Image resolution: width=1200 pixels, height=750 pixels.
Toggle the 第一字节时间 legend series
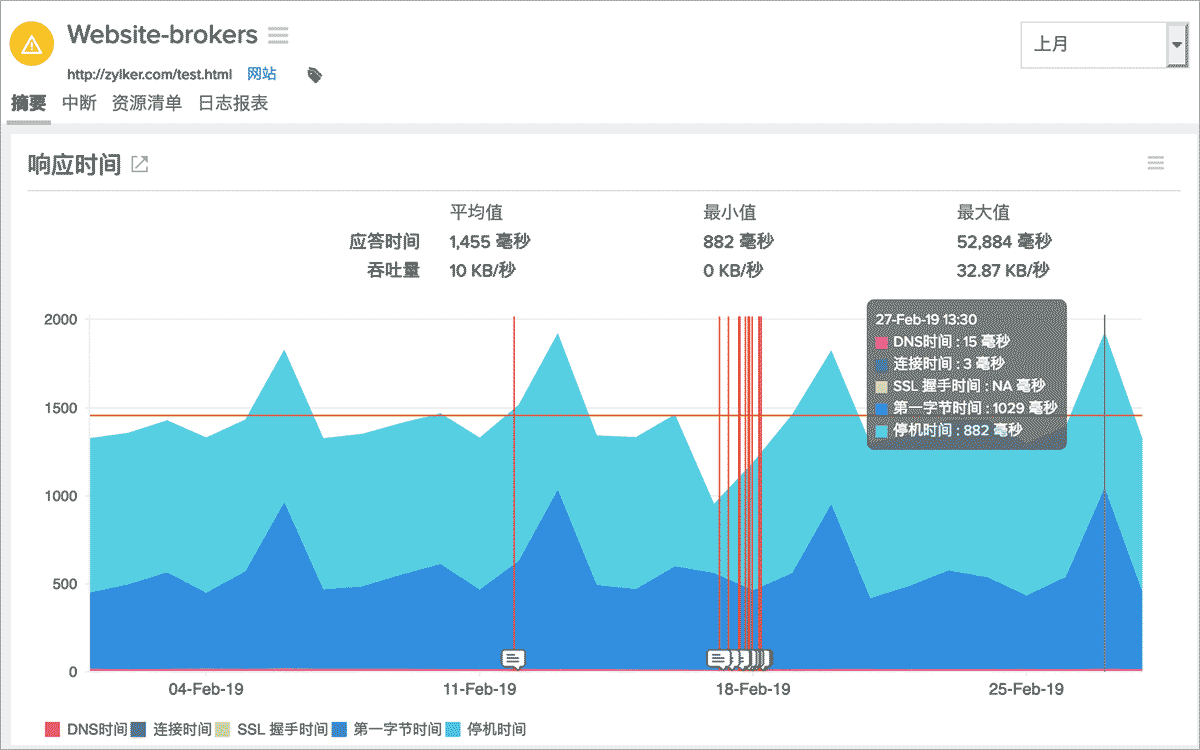pyautogui.click(x=388, y=729)
